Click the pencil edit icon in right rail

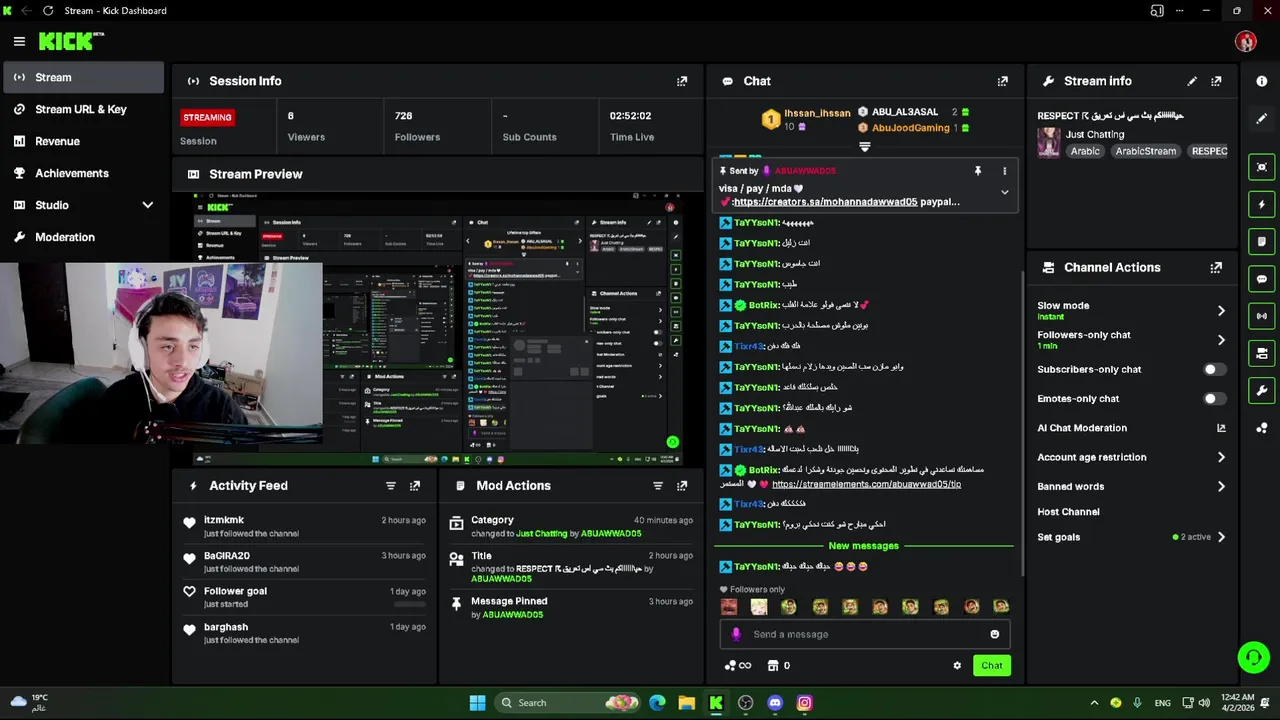[x=1262, y=119]
